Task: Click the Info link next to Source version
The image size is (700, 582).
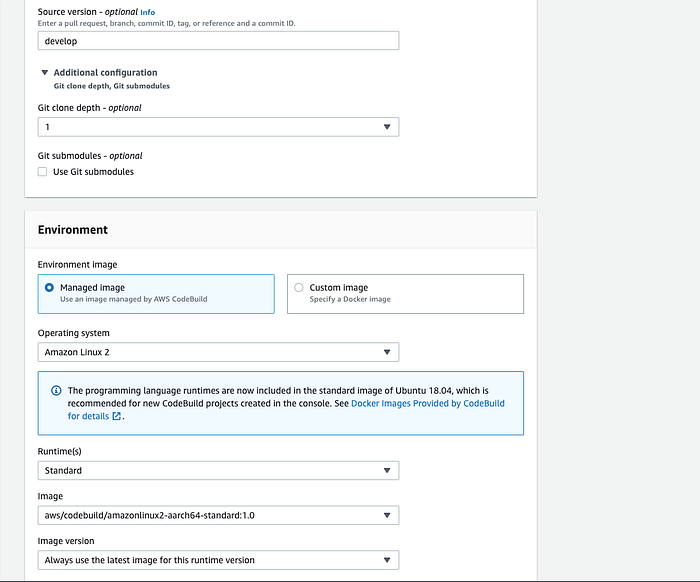Action: (147, 12)
